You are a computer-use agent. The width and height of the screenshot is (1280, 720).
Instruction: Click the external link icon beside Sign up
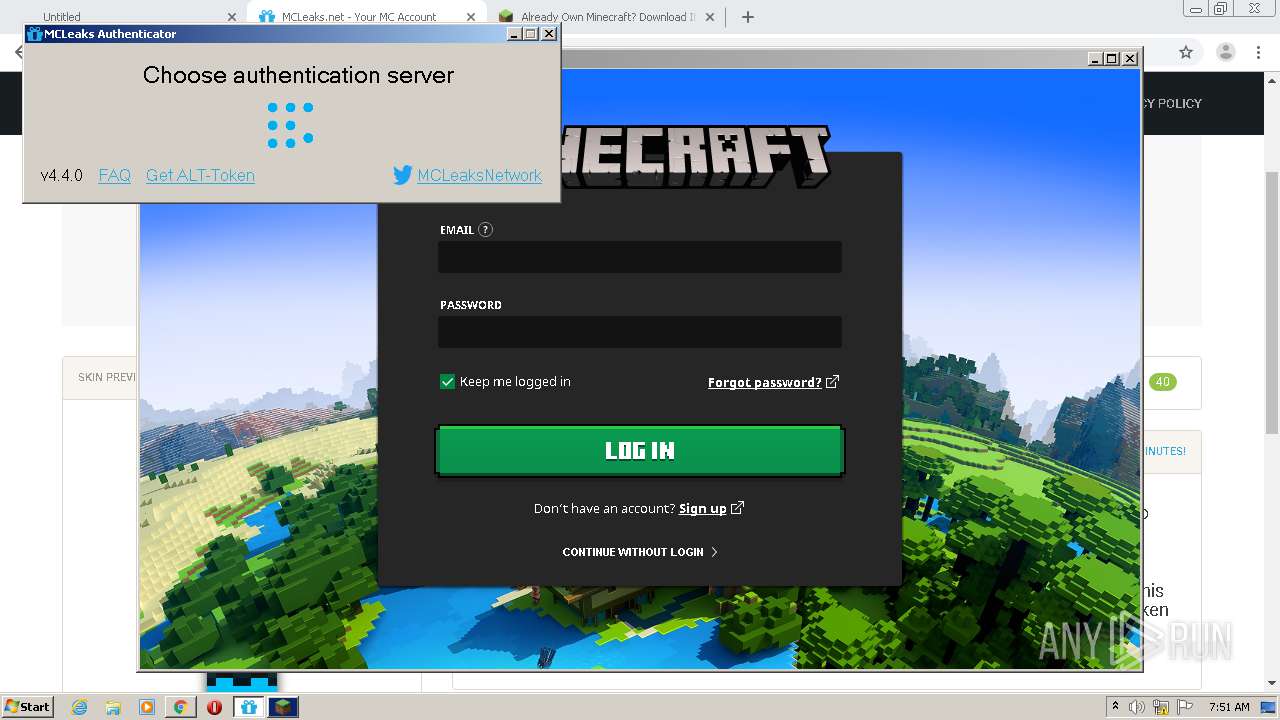(x=737, y=507)
